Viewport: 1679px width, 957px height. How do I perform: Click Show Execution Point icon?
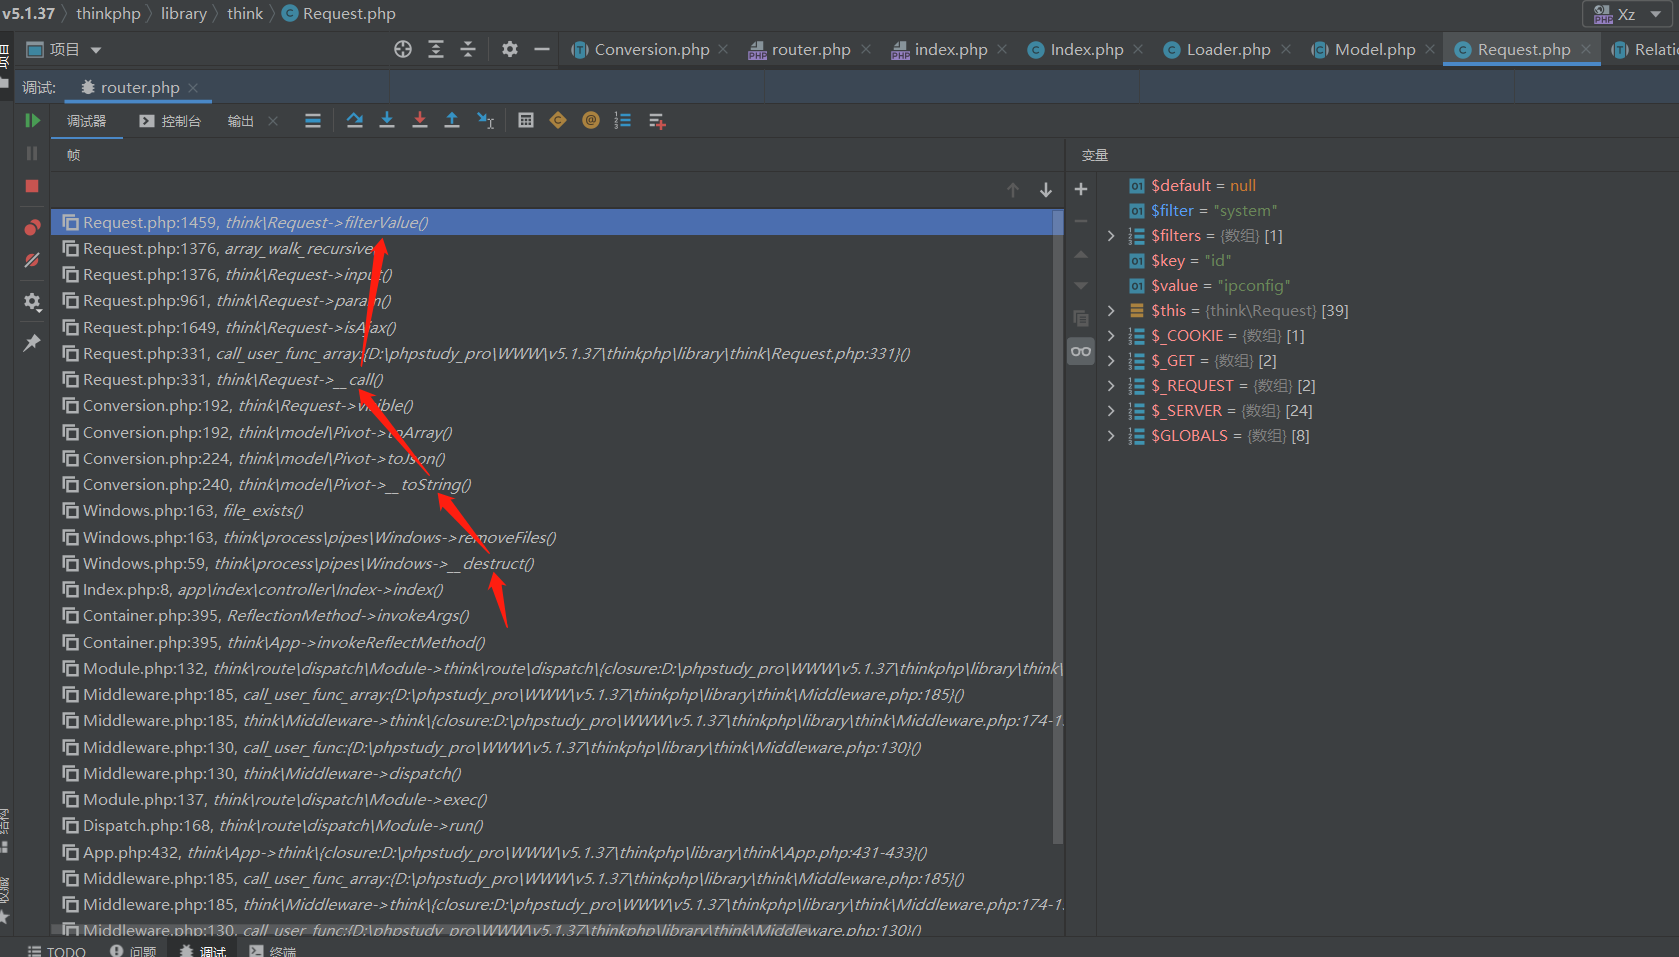(313, 121)
